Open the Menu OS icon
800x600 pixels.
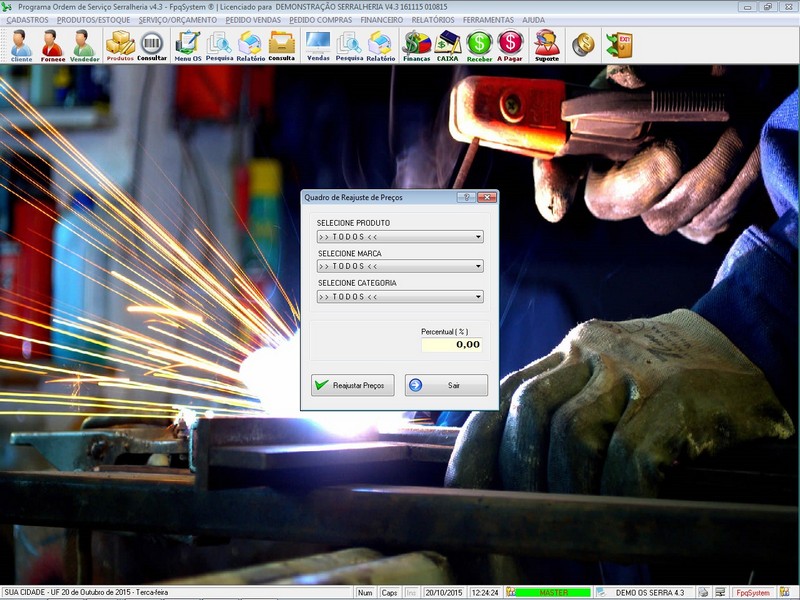[187, 45]
